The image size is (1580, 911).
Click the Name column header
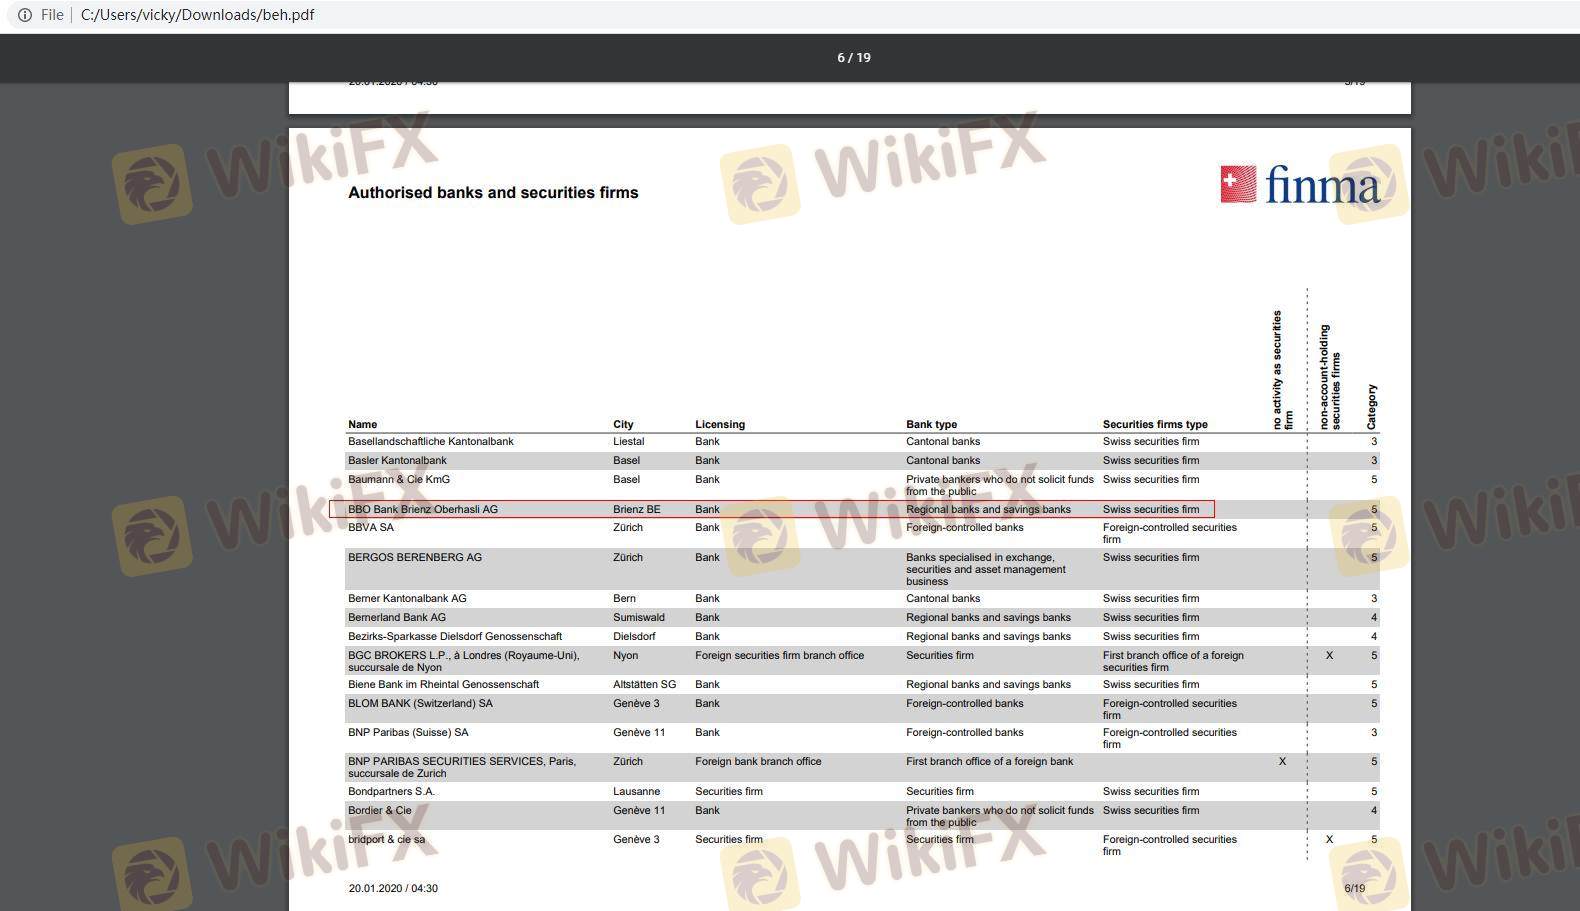[x=362, y=424]
